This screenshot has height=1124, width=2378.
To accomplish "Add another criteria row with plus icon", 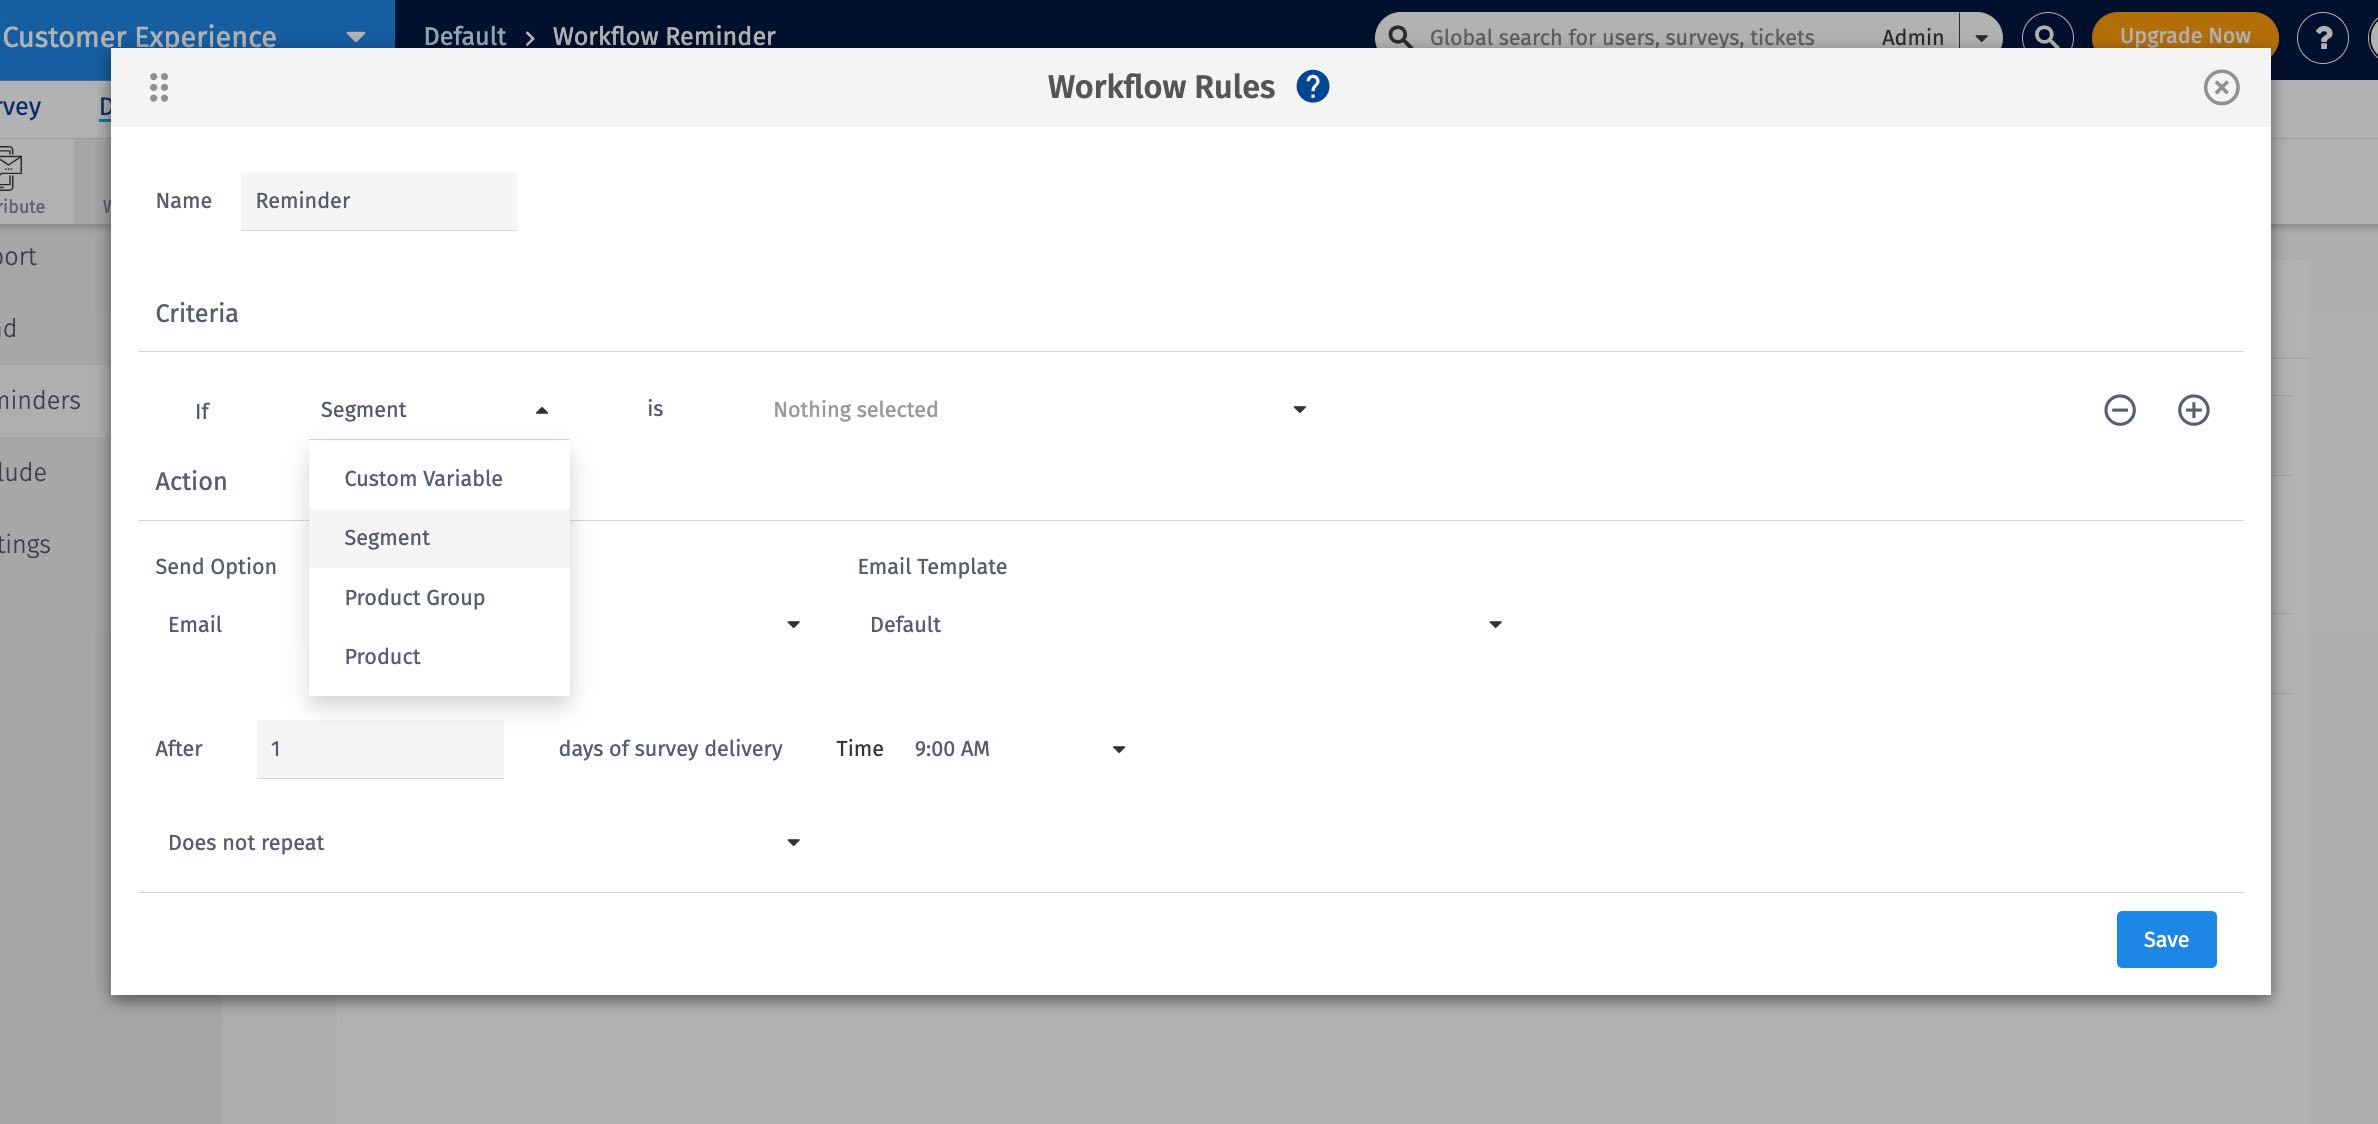I will click(x=2193, y=410).
